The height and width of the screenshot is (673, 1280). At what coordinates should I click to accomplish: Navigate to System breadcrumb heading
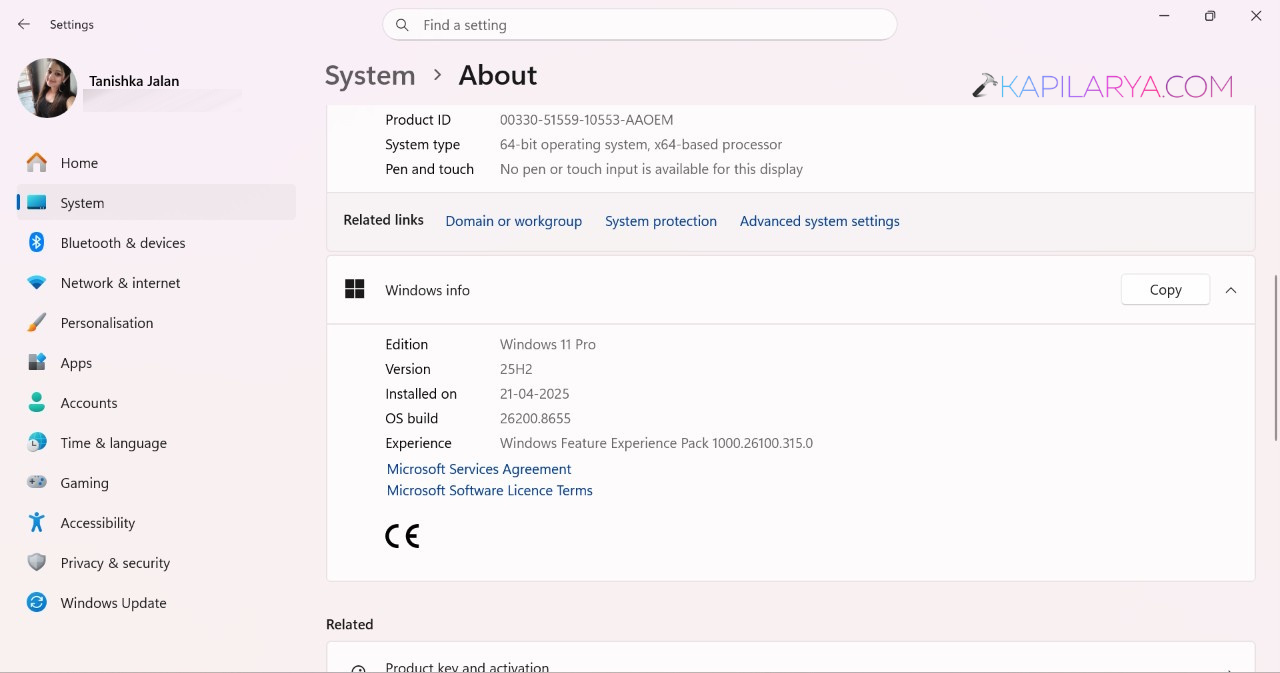[x=370, y=76]
